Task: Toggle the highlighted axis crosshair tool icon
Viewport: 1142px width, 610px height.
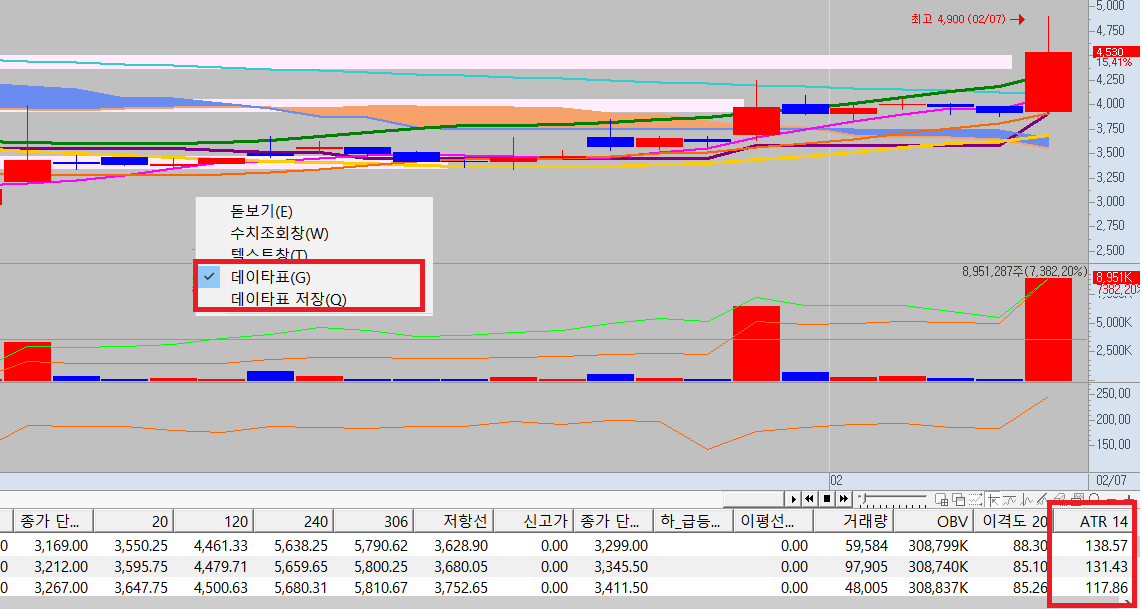Action: click(x=993, y=499)
